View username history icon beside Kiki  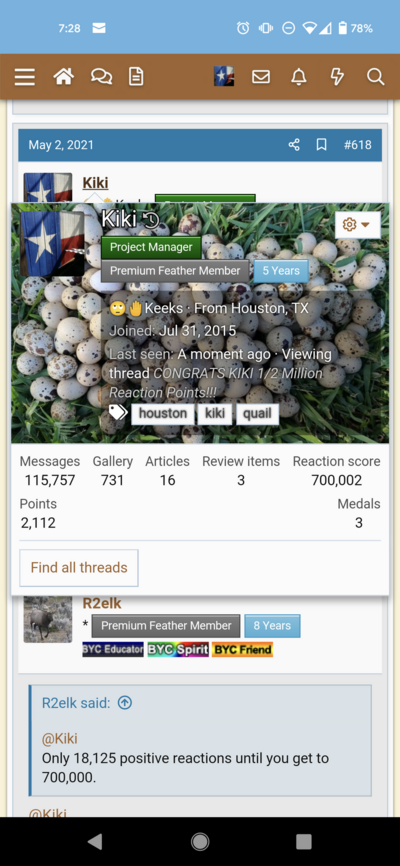[x=151, y=220]
